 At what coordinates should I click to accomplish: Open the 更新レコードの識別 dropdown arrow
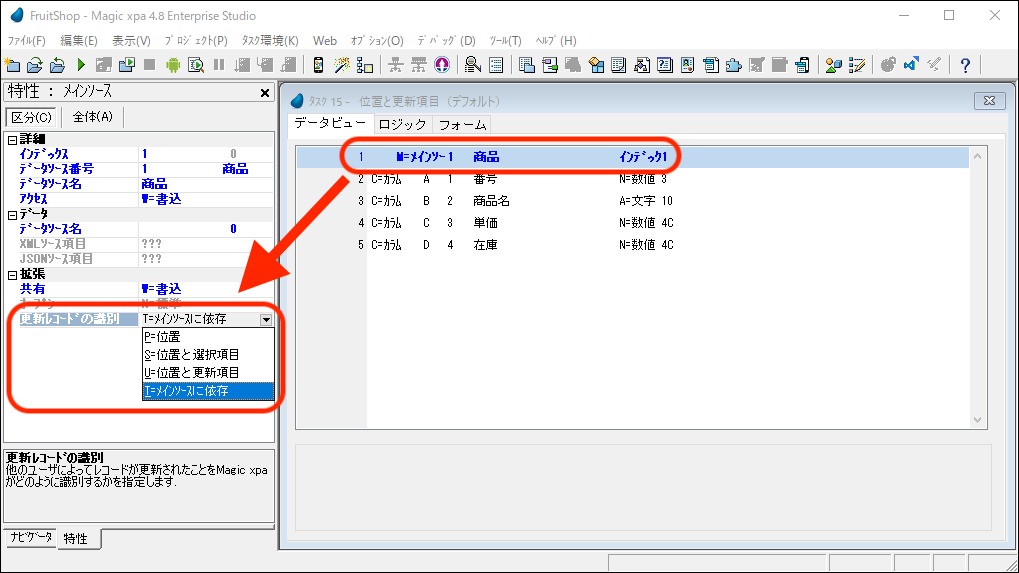[x=266, y=320]
